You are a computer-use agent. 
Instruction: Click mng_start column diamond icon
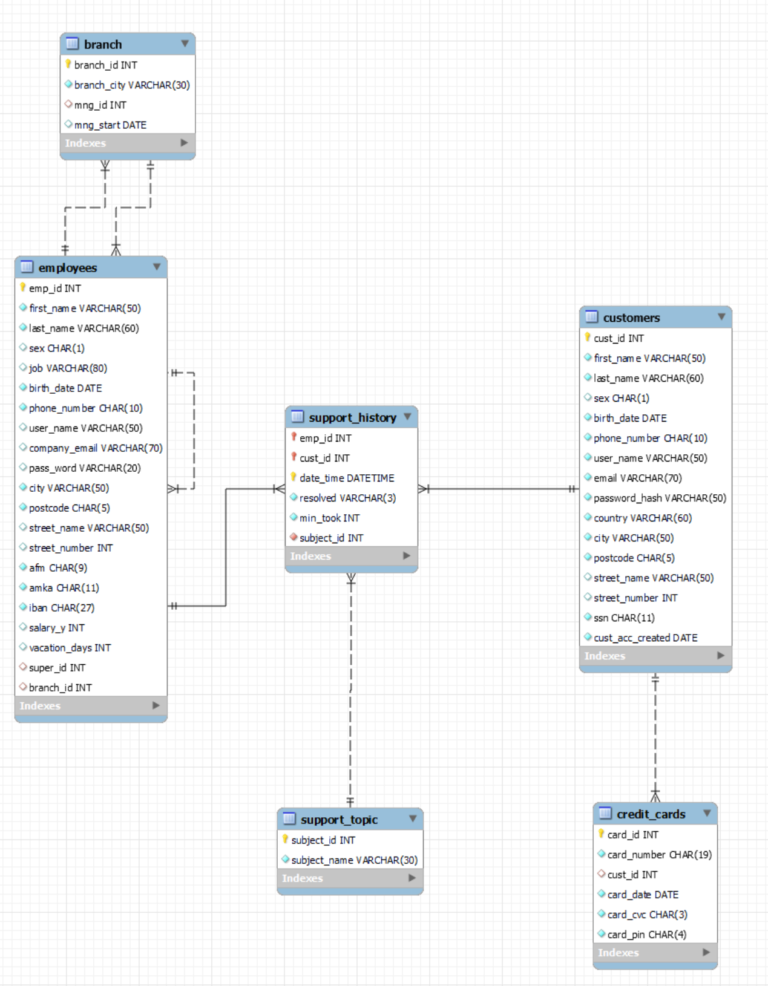(x=69, y=124)
